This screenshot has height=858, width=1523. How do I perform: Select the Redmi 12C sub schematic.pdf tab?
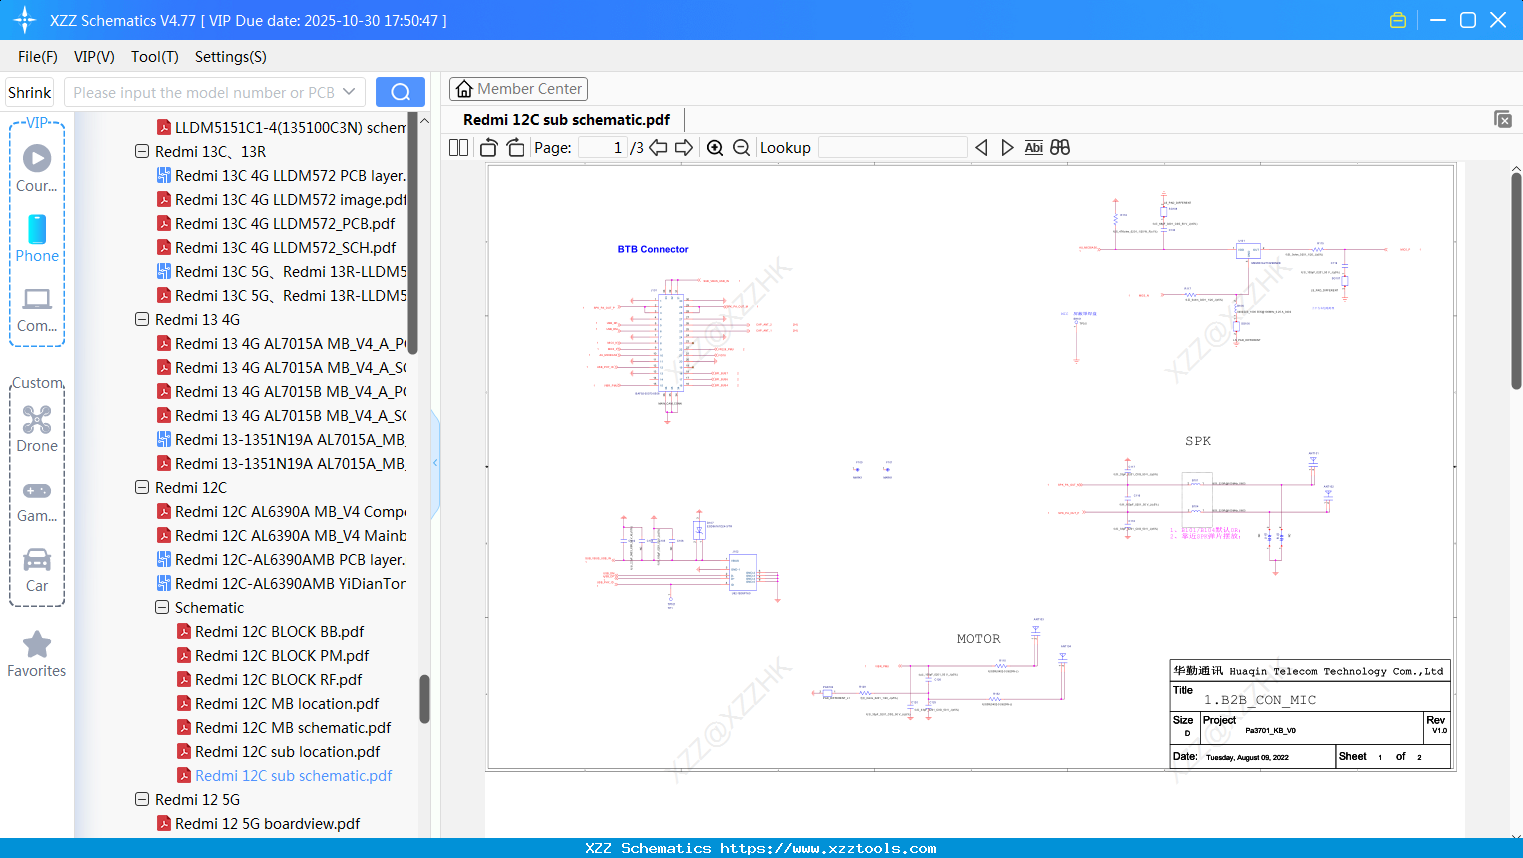(x=565, y=119)
